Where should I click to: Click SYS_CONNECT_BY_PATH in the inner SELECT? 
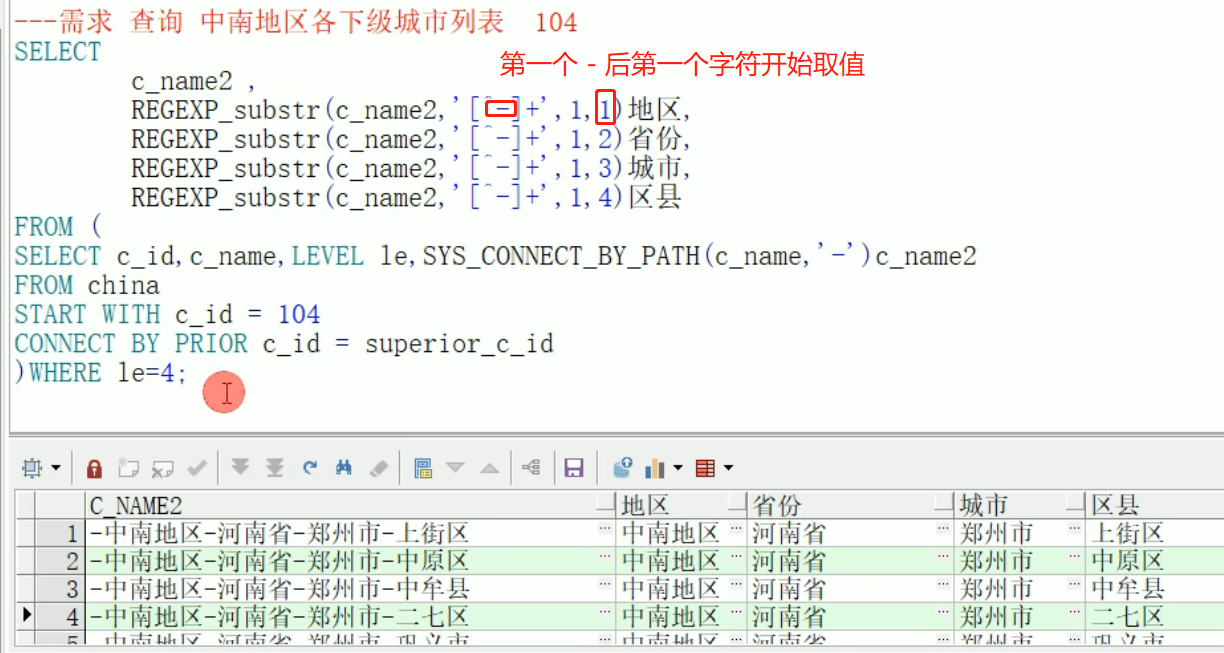[x=563, y=257]
